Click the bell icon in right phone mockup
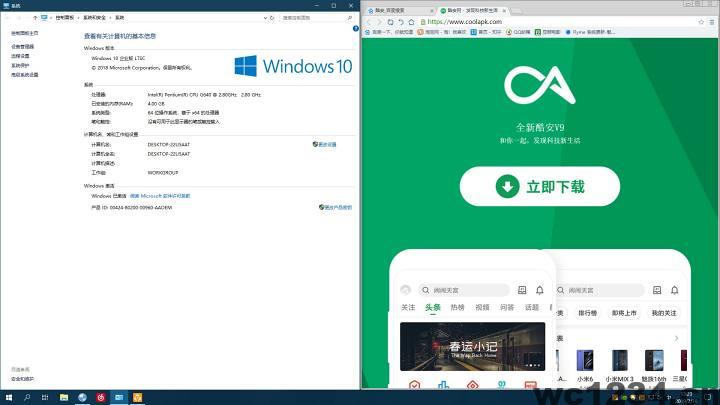Image resolution: width=720 pixels, height=405 pixels. pyautogui.click(x=675, y=290)
